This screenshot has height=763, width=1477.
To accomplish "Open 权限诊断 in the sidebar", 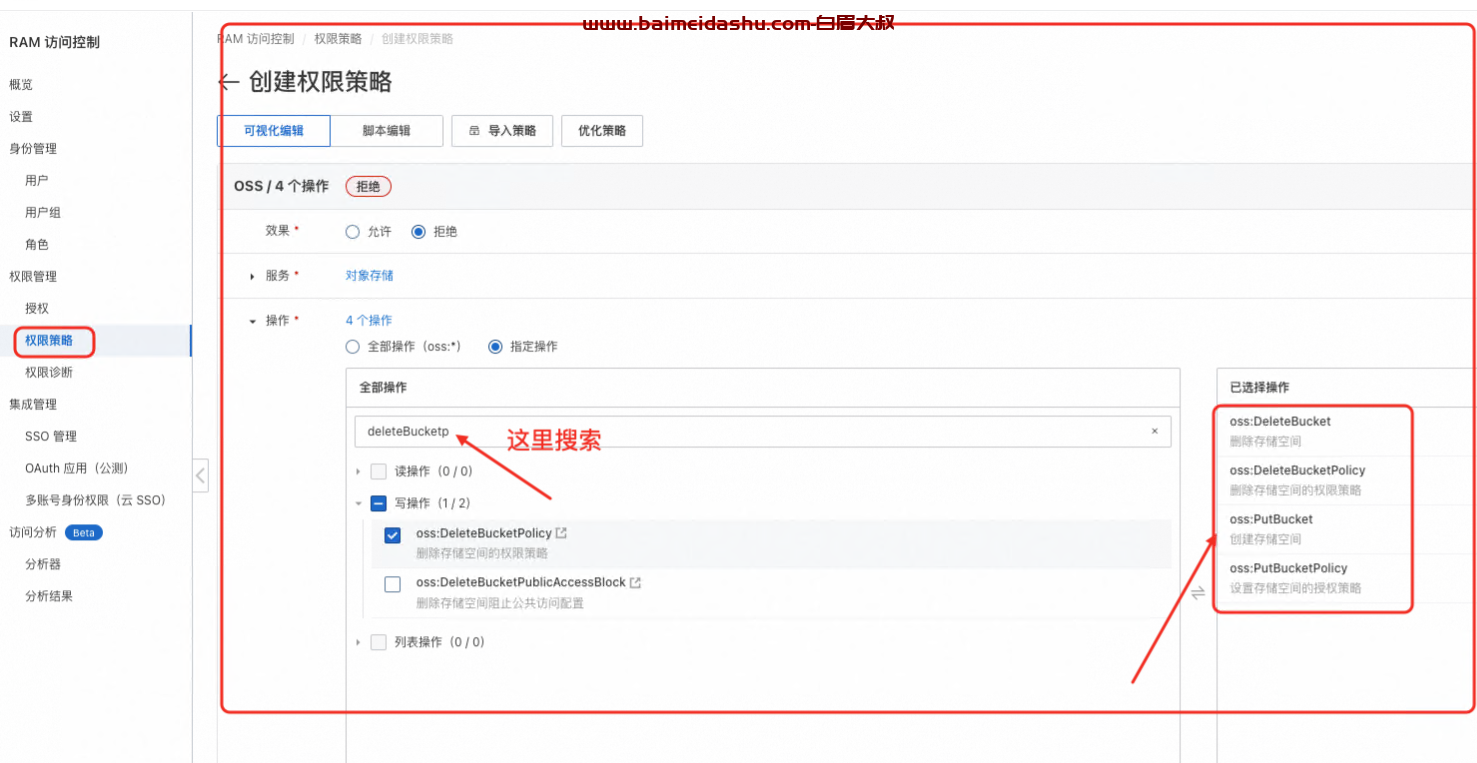I will (x=49, y=372).
